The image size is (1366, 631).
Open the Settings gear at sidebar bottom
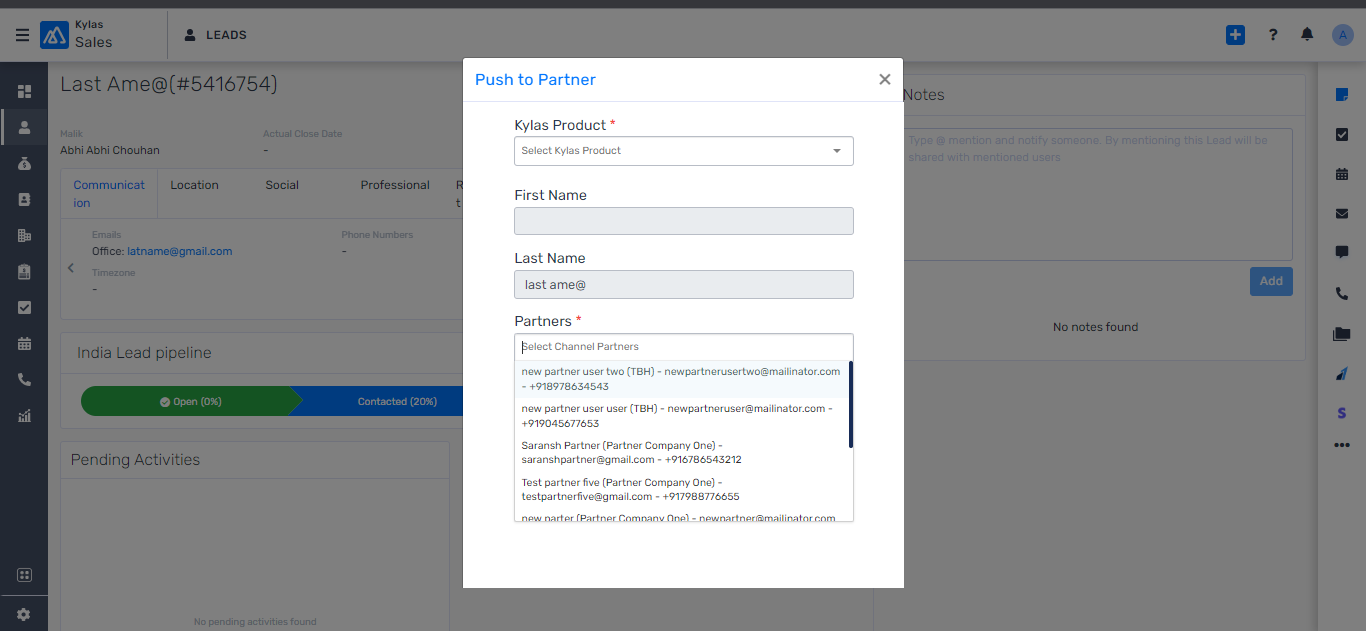(24, 613)
